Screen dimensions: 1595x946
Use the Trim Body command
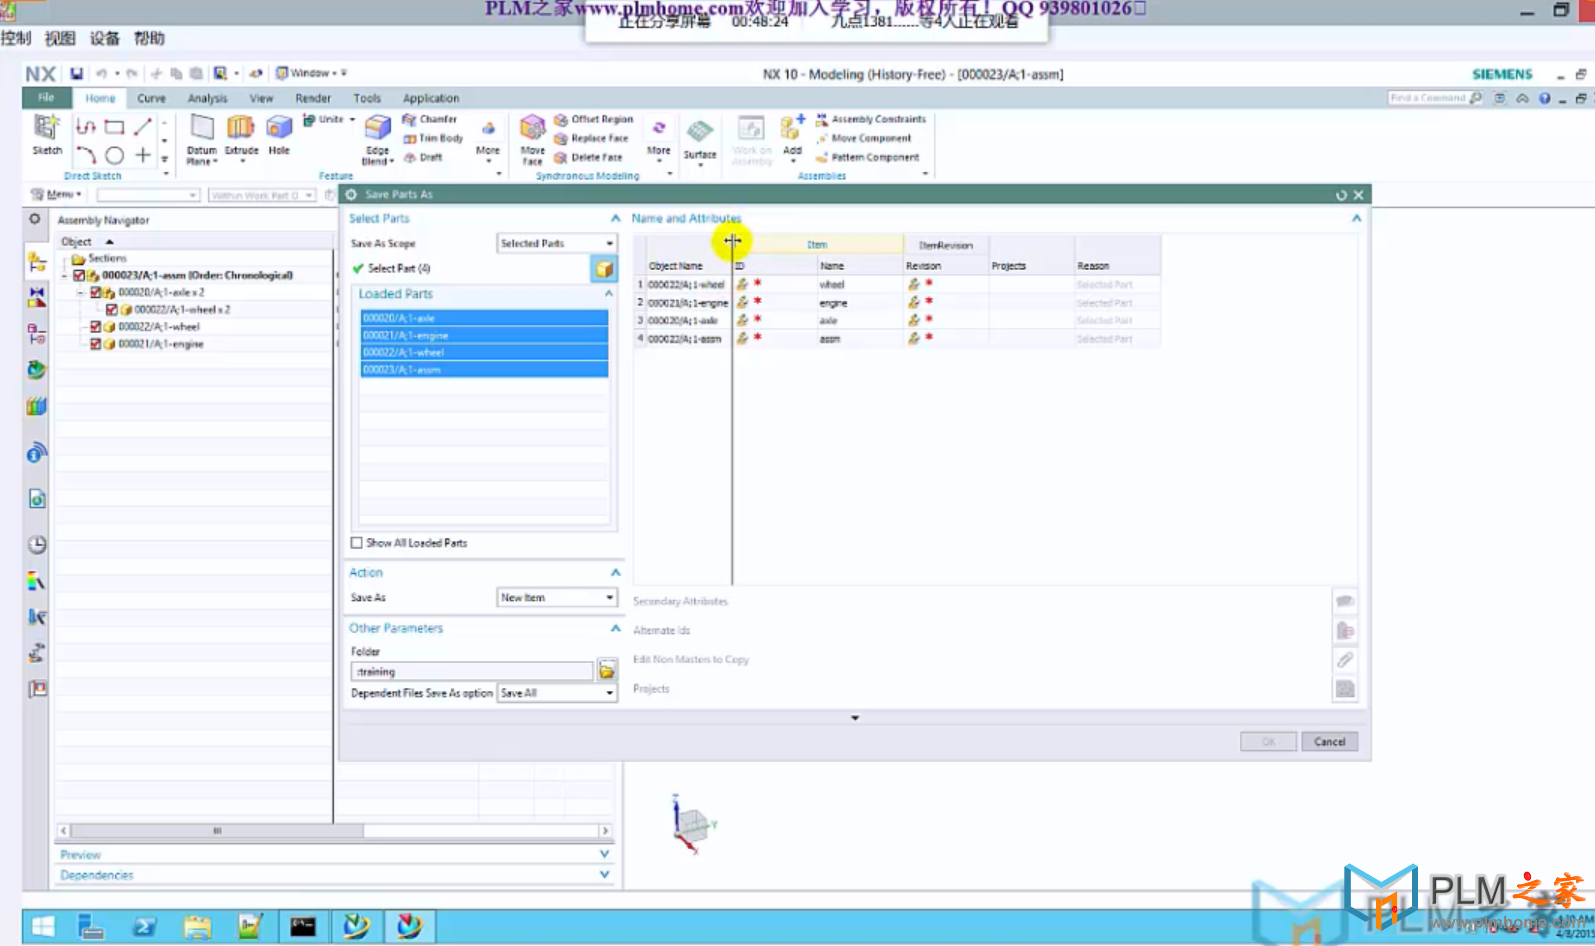point(433,138)
